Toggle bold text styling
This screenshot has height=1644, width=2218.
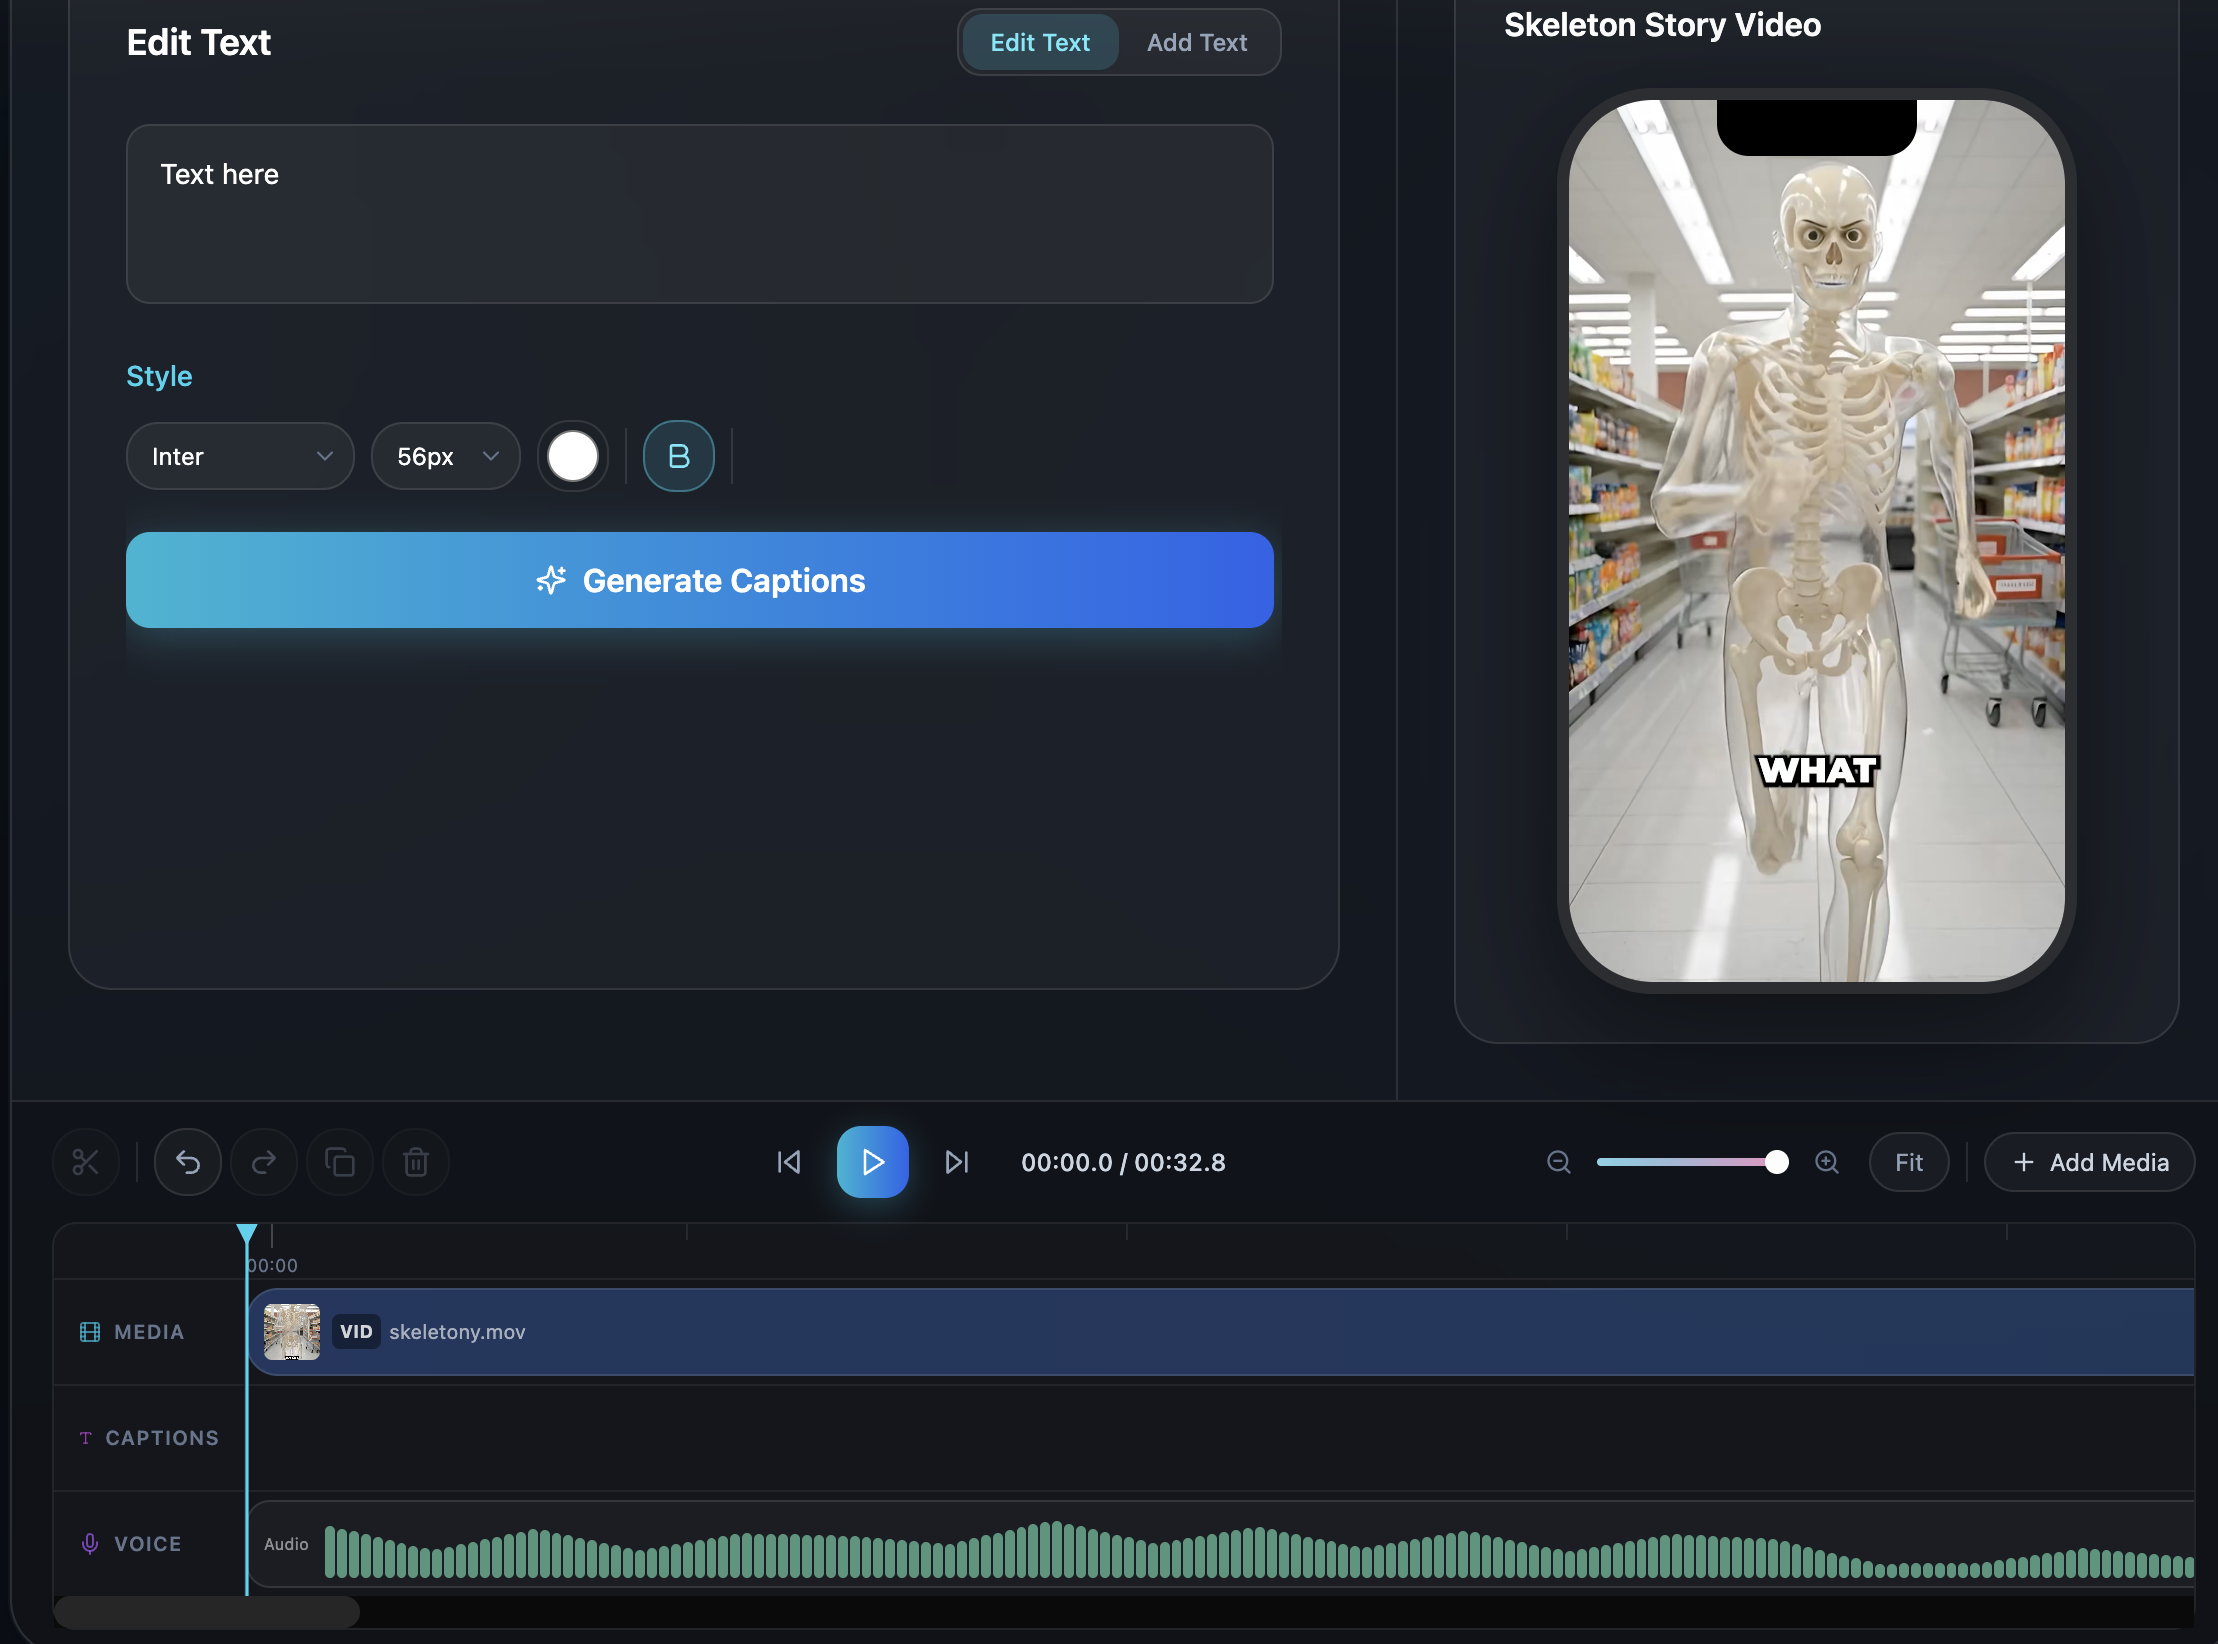(x=677, y=456)
